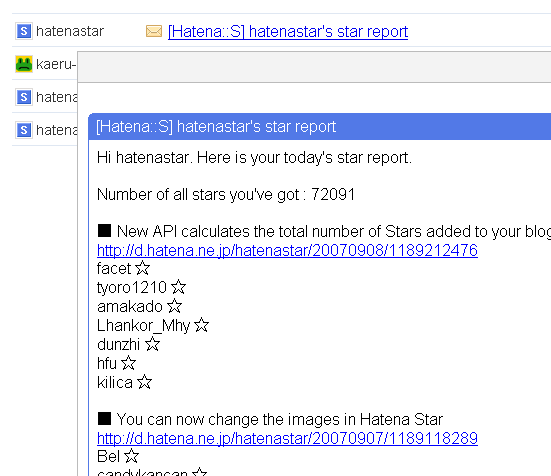Click the star next to Bel
Screen dimensions: 551x476
(131, 456)
